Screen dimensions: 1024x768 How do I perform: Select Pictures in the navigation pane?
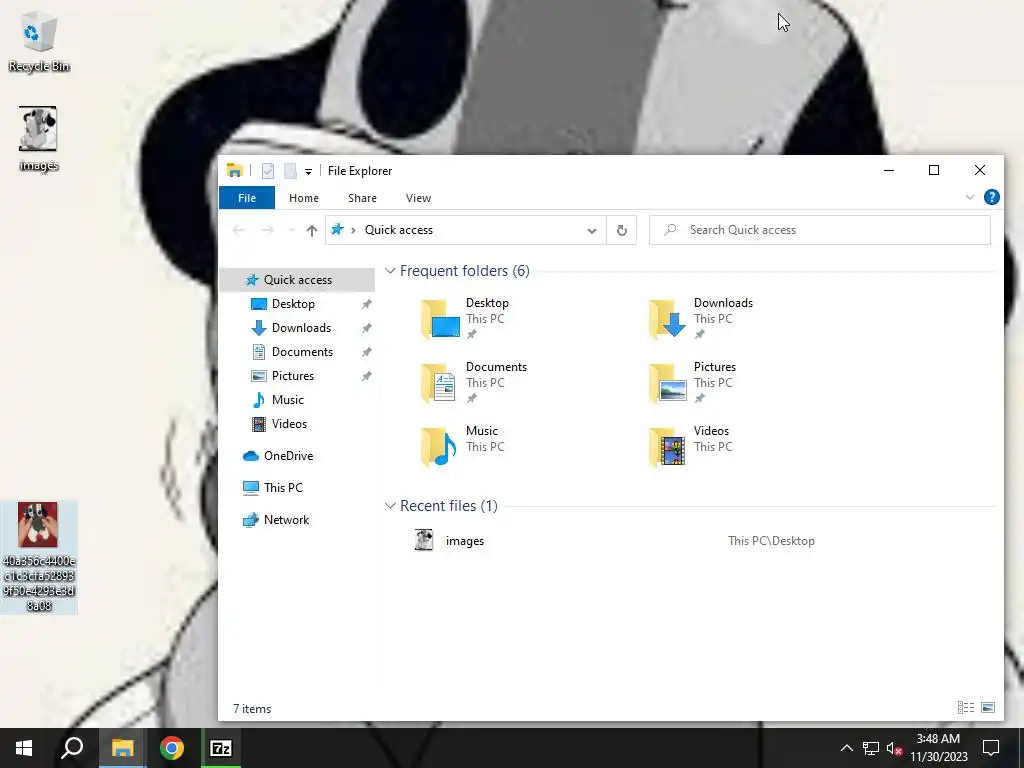[x=293, y=376]
